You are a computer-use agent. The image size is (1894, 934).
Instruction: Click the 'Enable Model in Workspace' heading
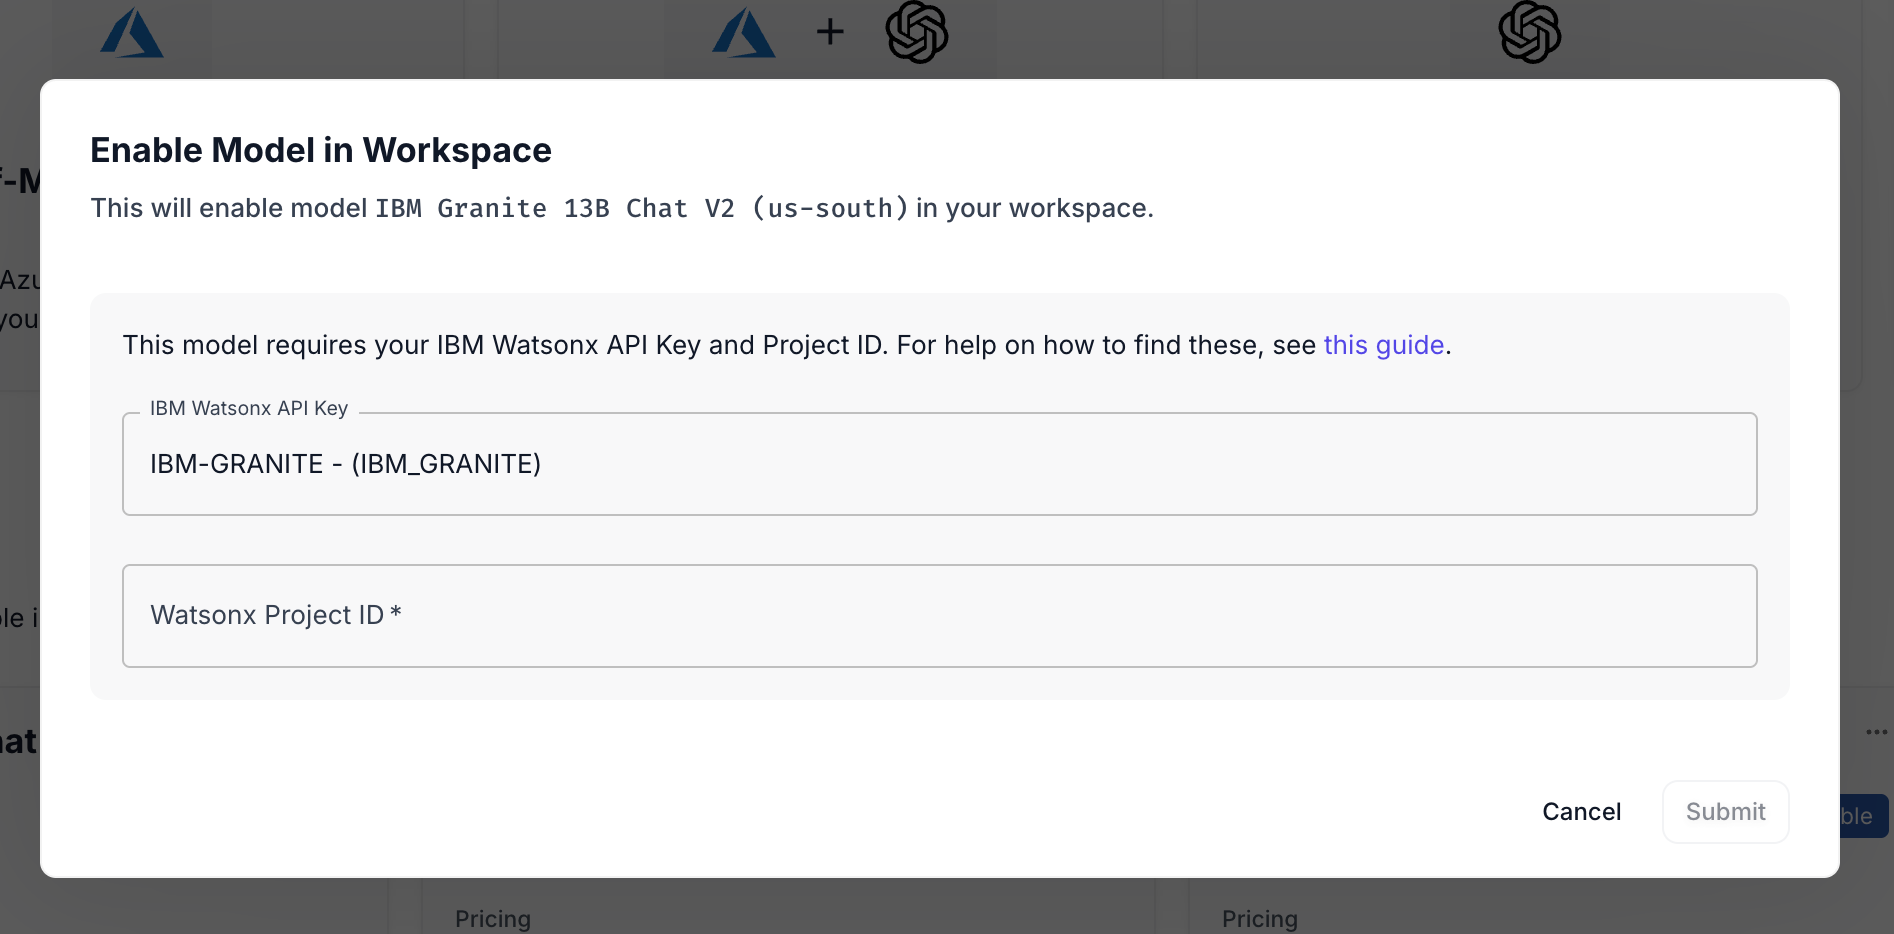click(321, 150)
